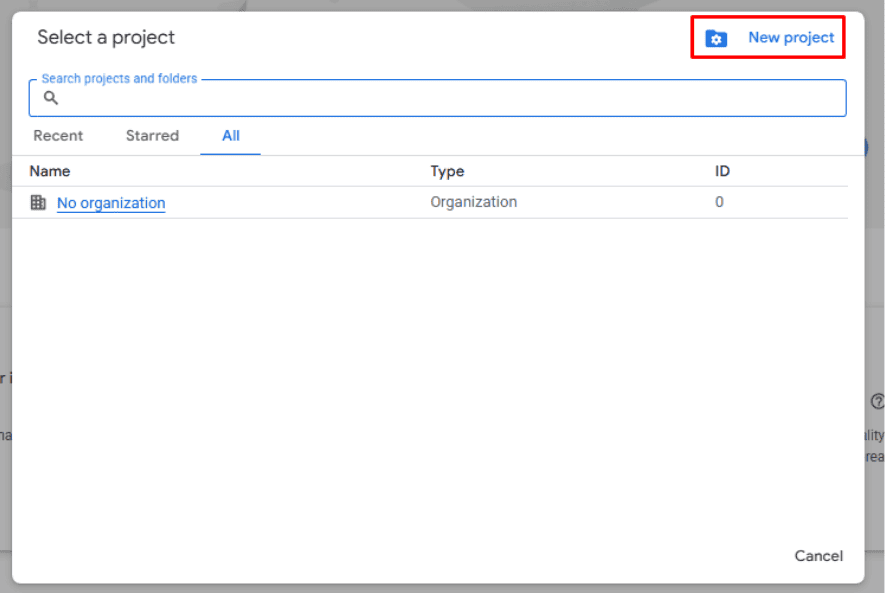The image size is (887, 593).
Task: Select the All tab
Action: tap(231, 136)
